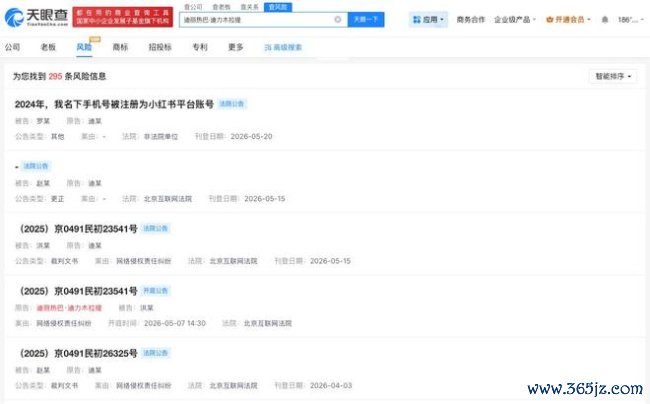Switch to the 商标 tab
650x404 pixels.
tap(120, 47)
